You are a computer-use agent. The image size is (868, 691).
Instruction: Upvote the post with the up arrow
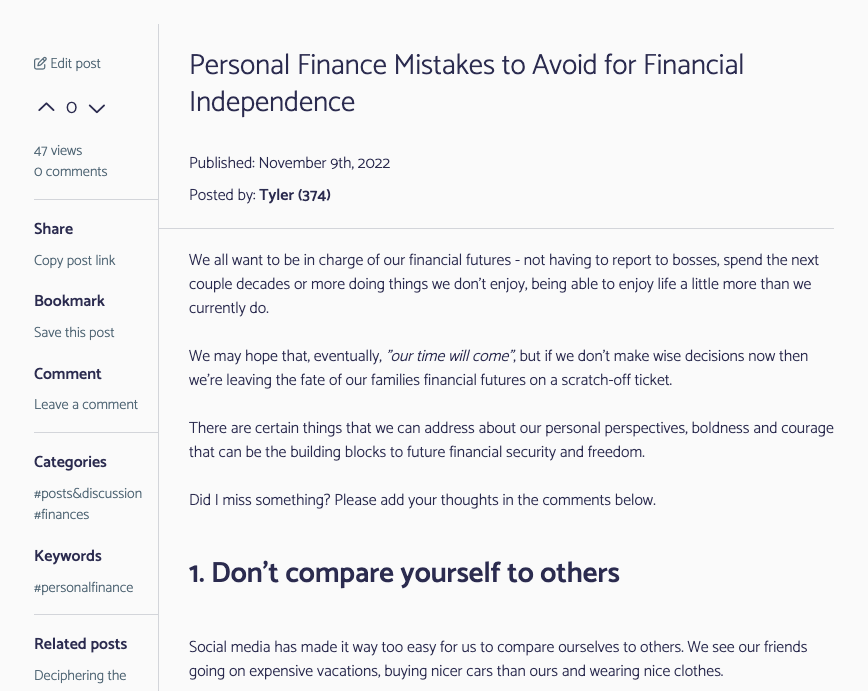(46, 107)
